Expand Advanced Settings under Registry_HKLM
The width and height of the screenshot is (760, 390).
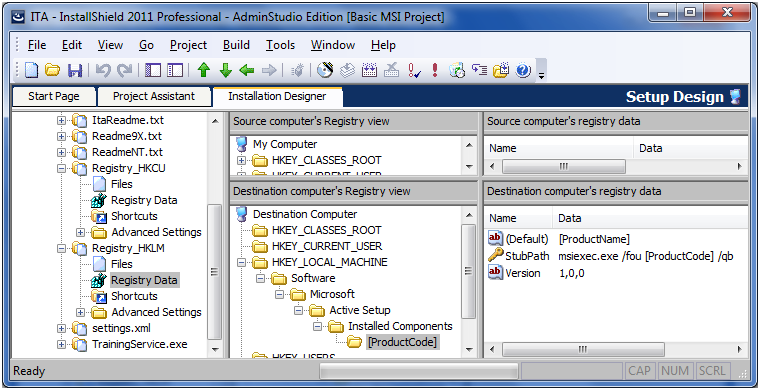click(80, 312)
